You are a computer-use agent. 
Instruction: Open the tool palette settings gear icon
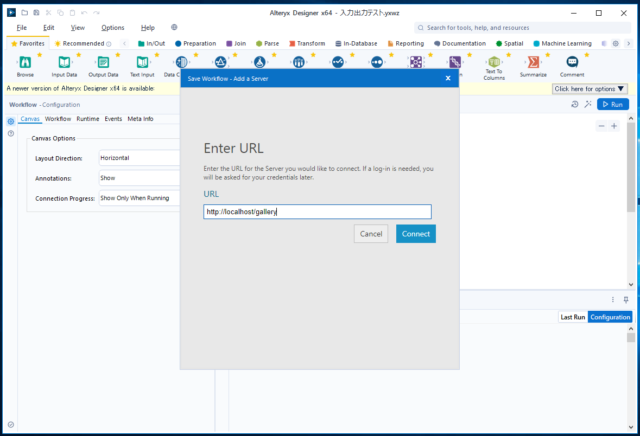click(616, 43)
